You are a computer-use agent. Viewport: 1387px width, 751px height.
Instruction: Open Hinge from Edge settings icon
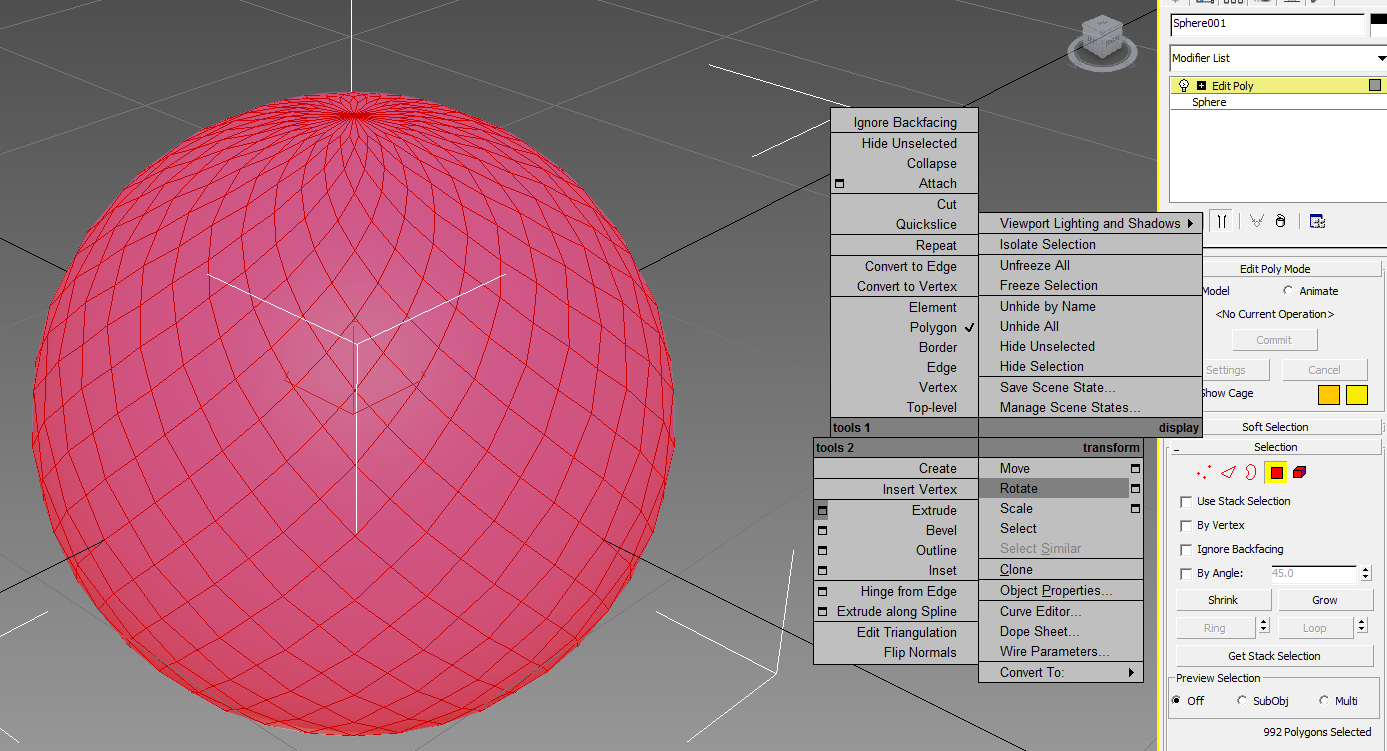click(x=822, y=591)
